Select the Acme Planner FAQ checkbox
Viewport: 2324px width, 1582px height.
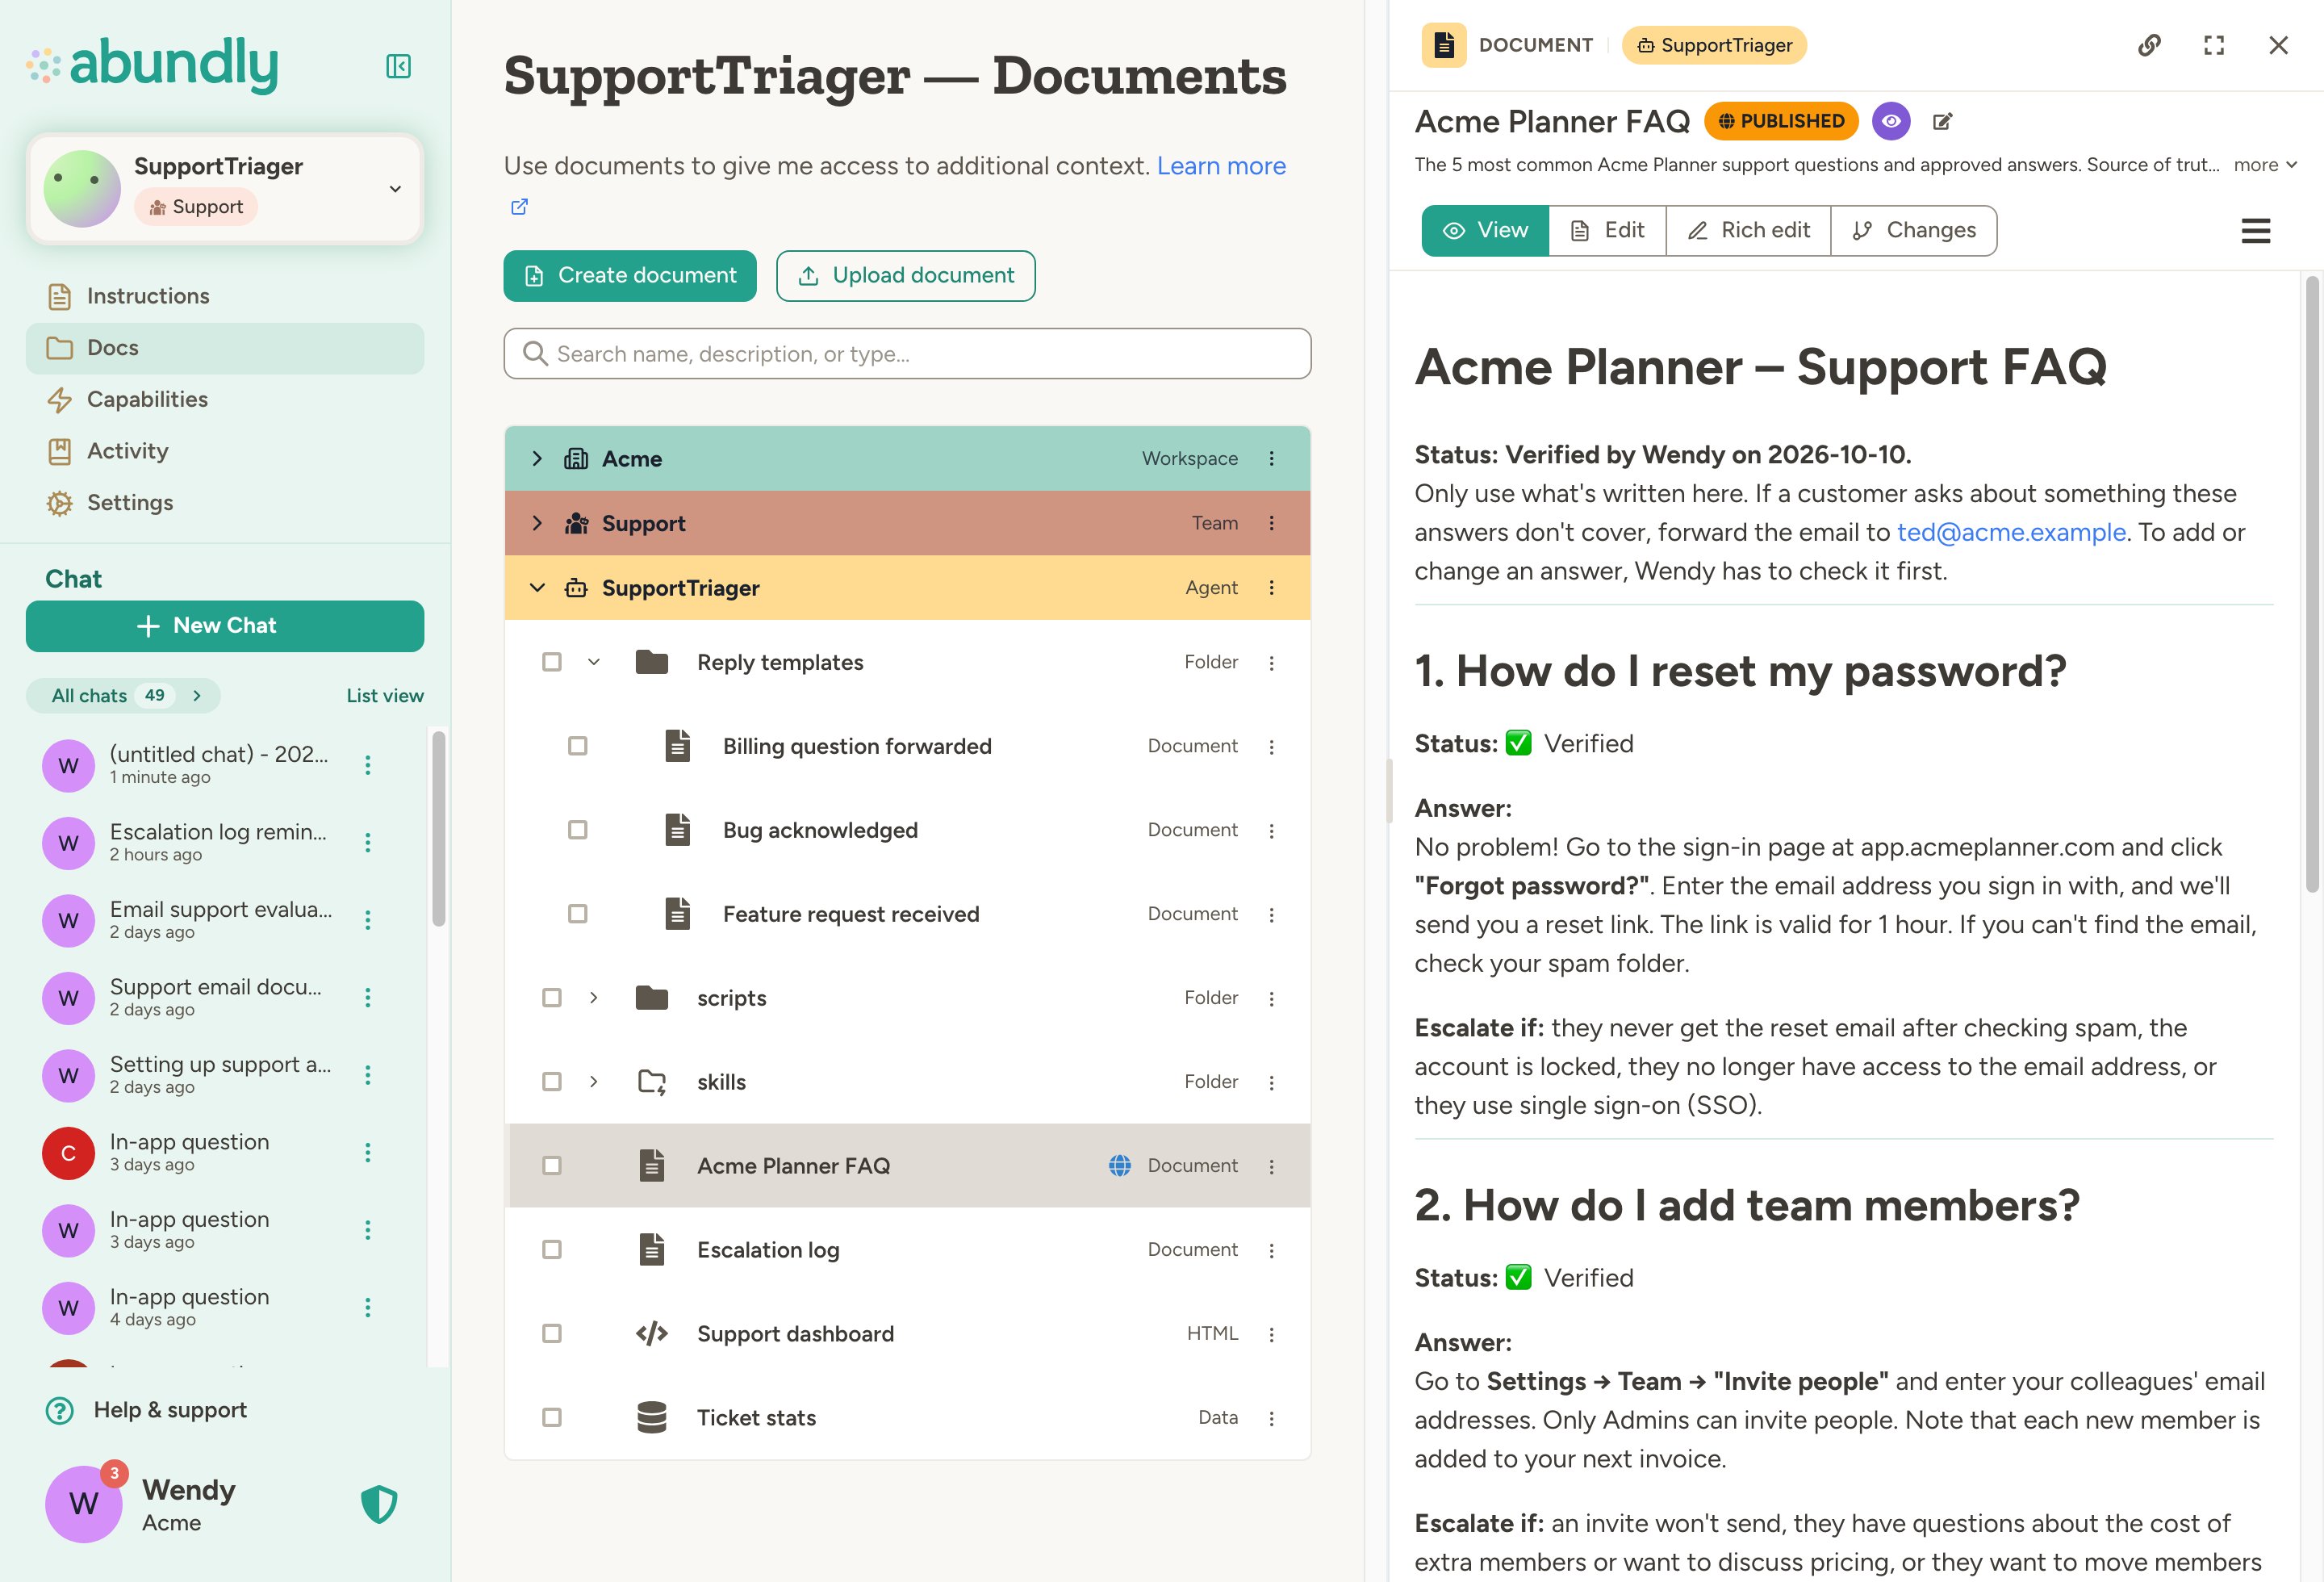tap(552, 1166)
